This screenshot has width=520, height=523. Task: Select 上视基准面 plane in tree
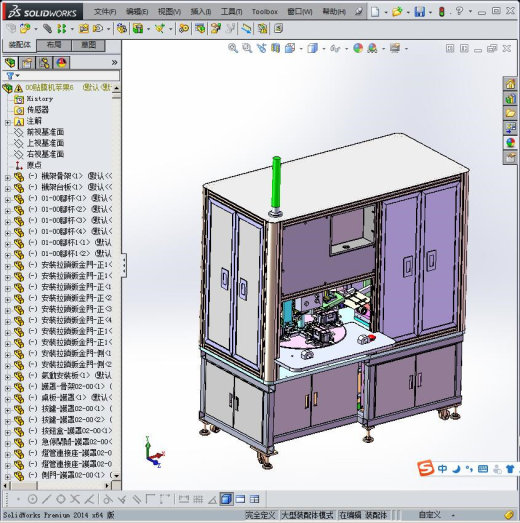(x=45, y=143)
